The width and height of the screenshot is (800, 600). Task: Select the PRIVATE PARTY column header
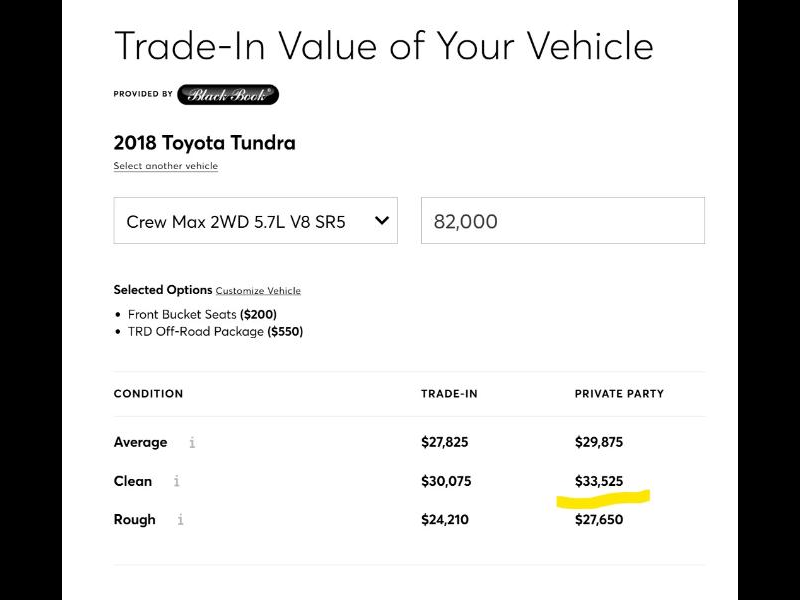pyautogui.click(x=619, y=394)
